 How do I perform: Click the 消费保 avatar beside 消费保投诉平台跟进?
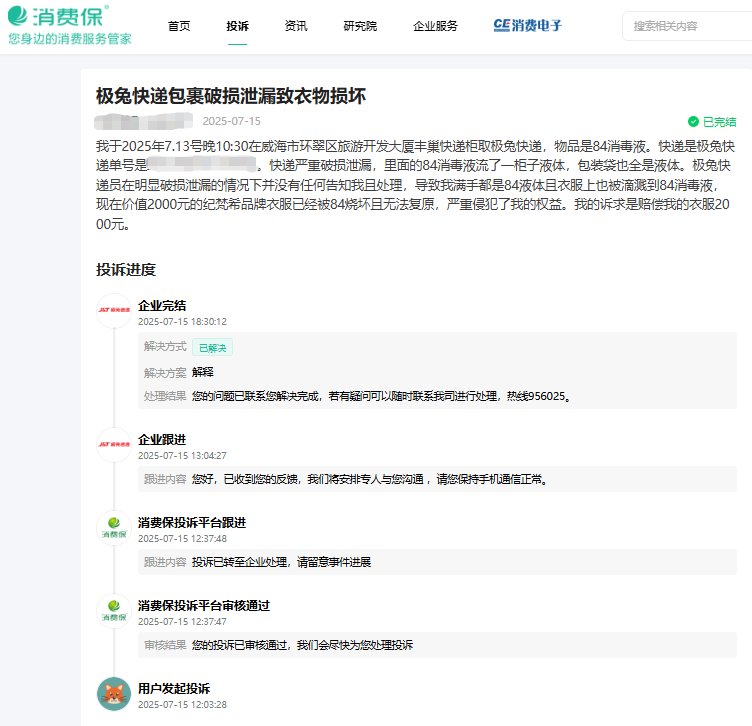tap(114, 527)
